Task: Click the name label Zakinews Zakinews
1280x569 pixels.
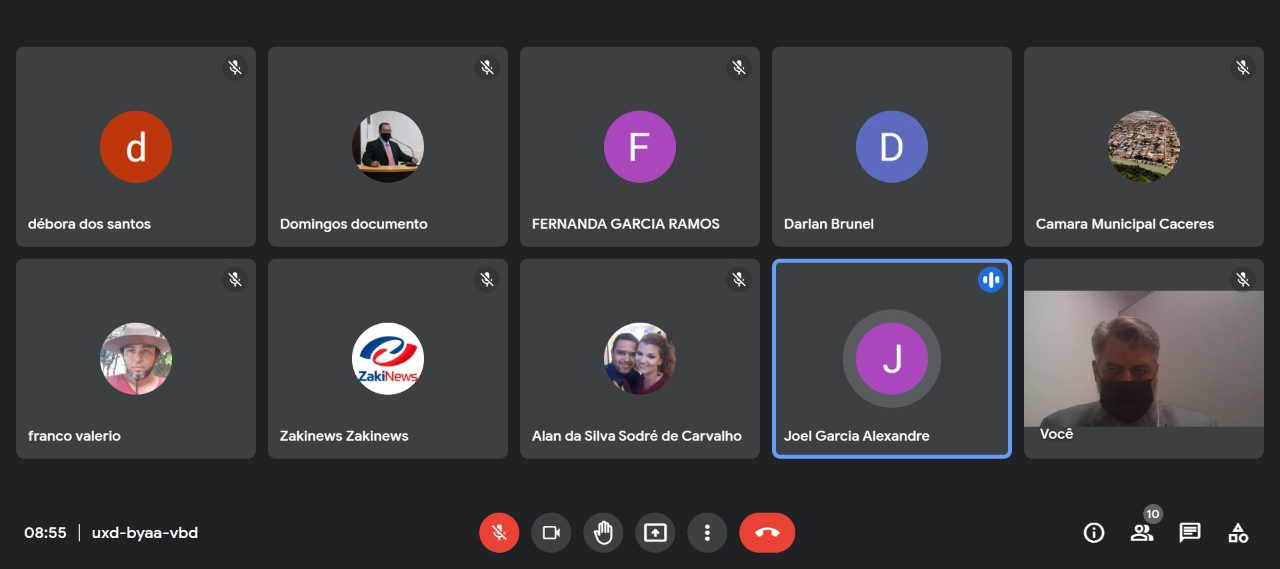Action: pyautogui.click(x=344, y=436)
